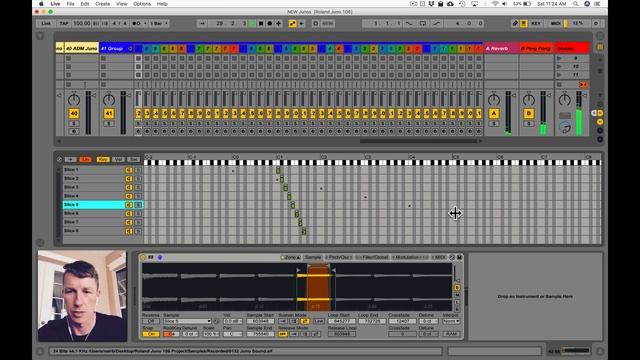Click the transport Stop button

261,24
